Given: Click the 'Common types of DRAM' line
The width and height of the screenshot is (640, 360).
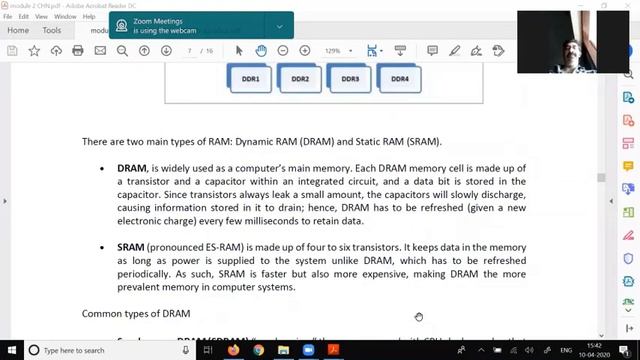Looking at the screenshot, I should click(x=136, y=313).
